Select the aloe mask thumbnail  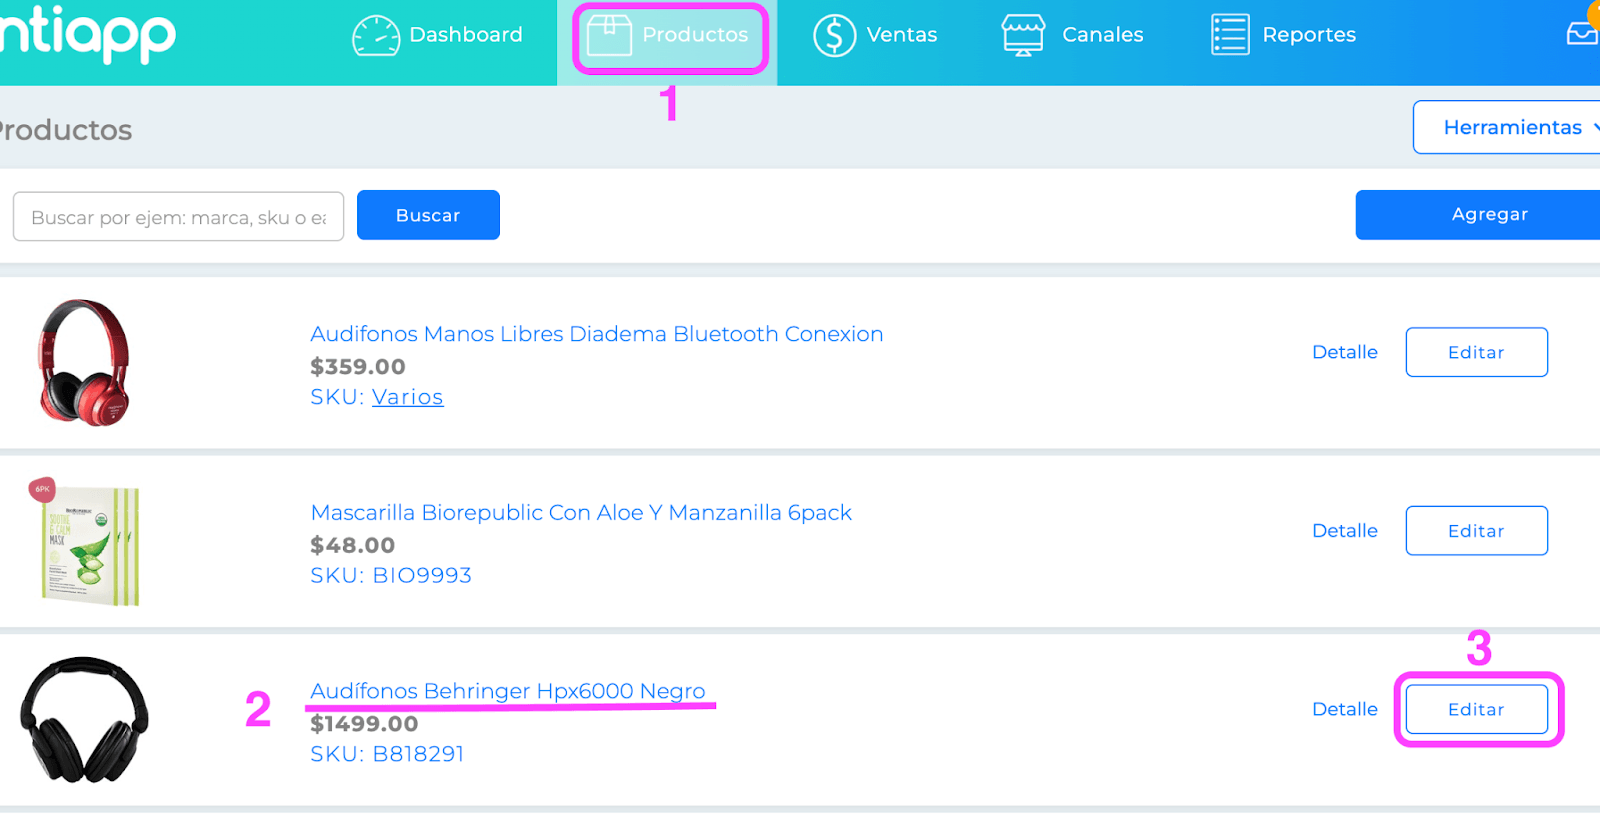(84, 542)
